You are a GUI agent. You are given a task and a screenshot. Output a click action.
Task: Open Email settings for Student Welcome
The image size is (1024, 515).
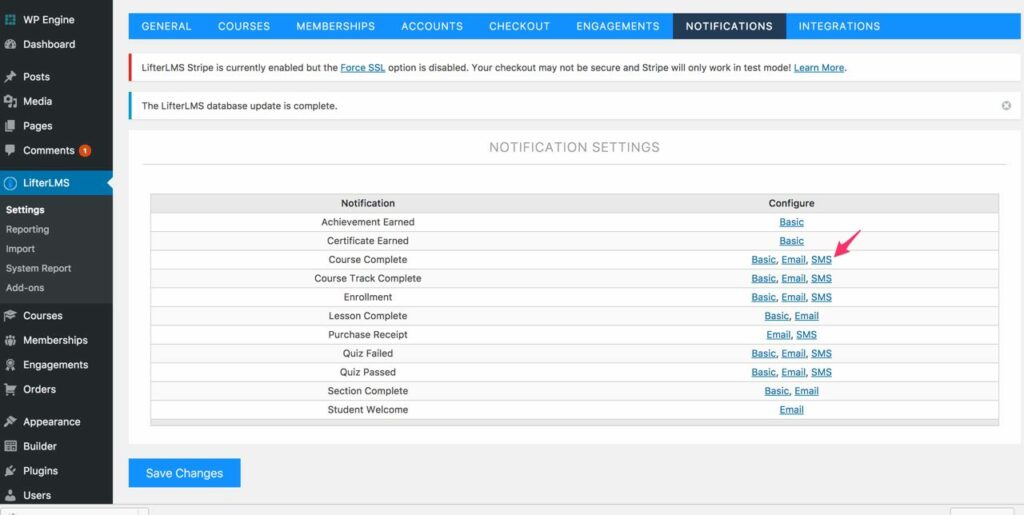click(792, 410)
